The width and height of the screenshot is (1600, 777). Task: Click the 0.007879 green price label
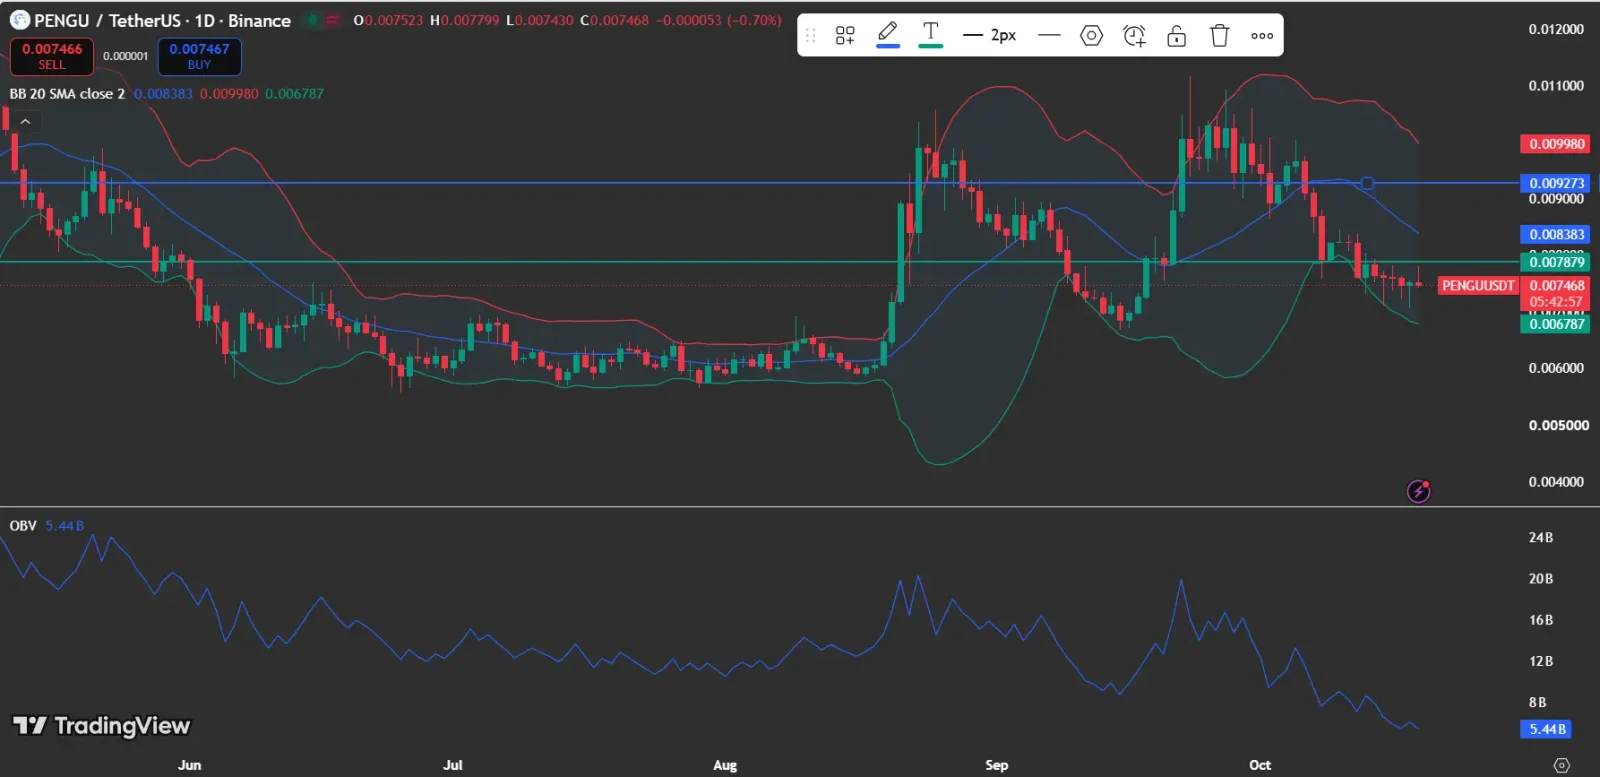coord(1556,262)
